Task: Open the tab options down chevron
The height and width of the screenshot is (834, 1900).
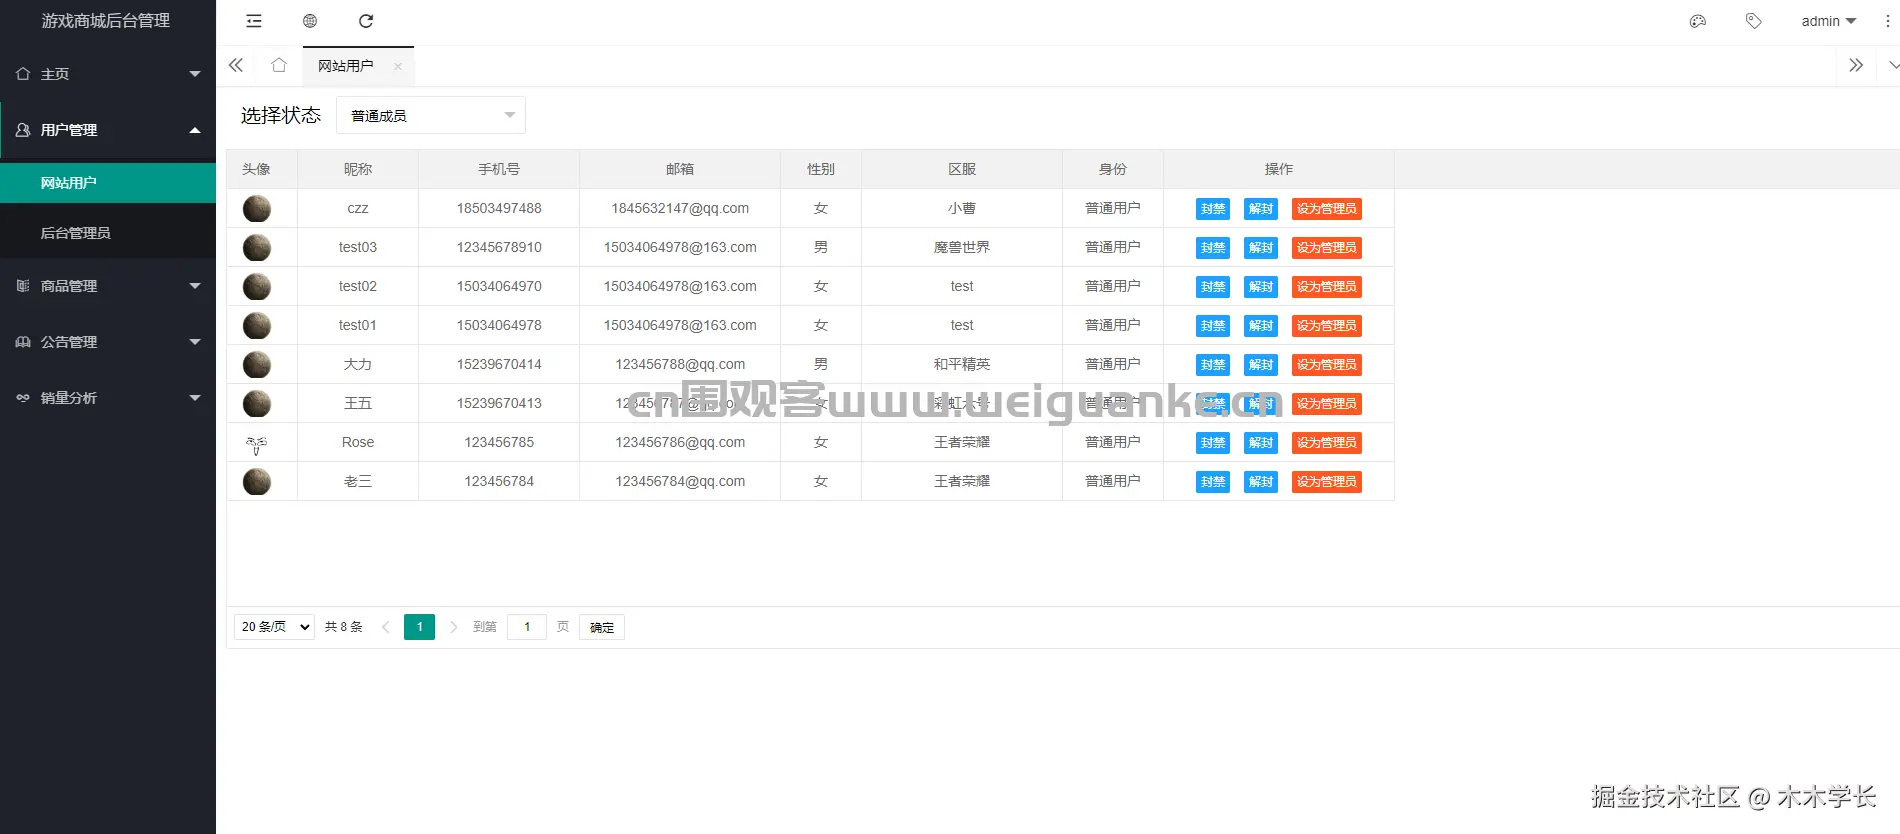Action: pyautogui.click(x=1893, y=66)
